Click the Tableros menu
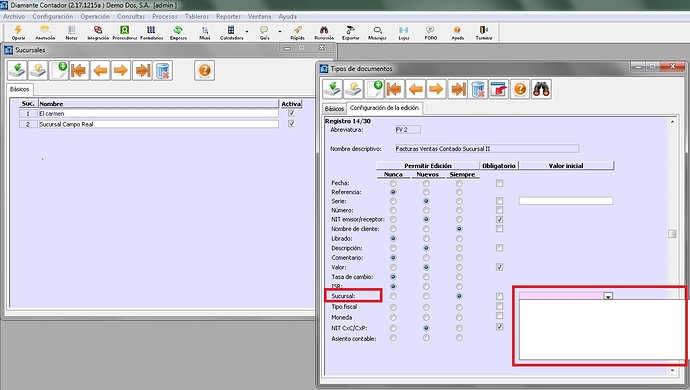The image size is (690, 390). click(x=197, y=16)
